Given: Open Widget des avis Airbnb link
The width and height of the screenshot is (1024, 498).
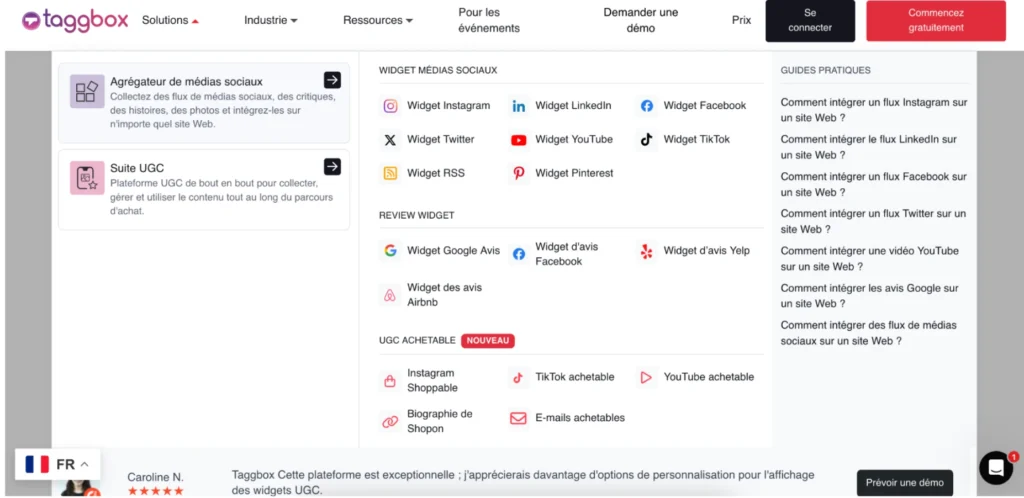Looking at the screenshot, I should pyautogui.click(x=445, y=295).
